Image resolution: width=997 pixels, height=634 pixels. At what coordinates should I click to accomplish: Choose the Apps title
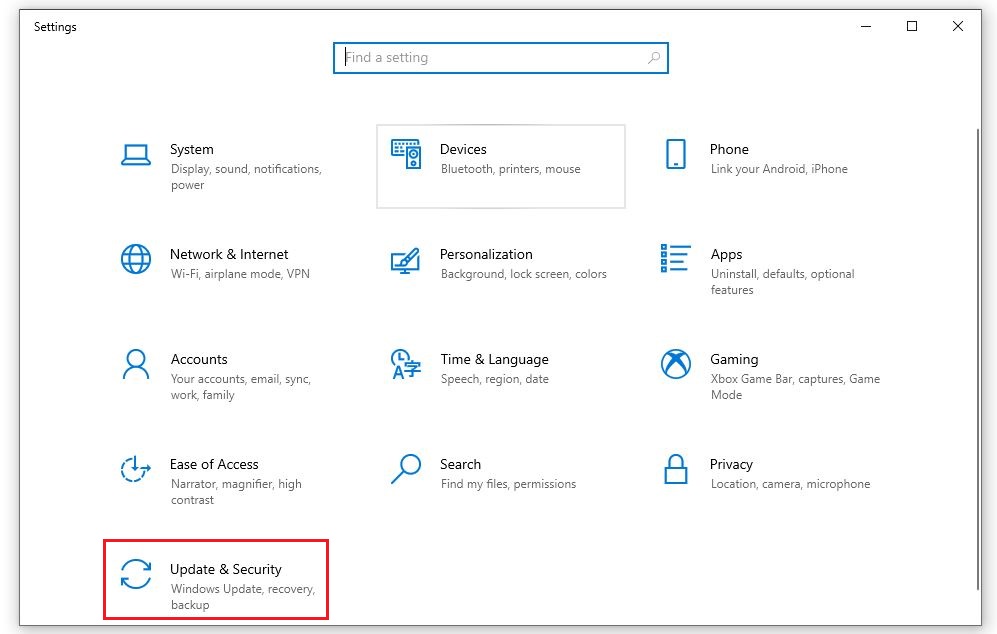click(x=726, y=254)
